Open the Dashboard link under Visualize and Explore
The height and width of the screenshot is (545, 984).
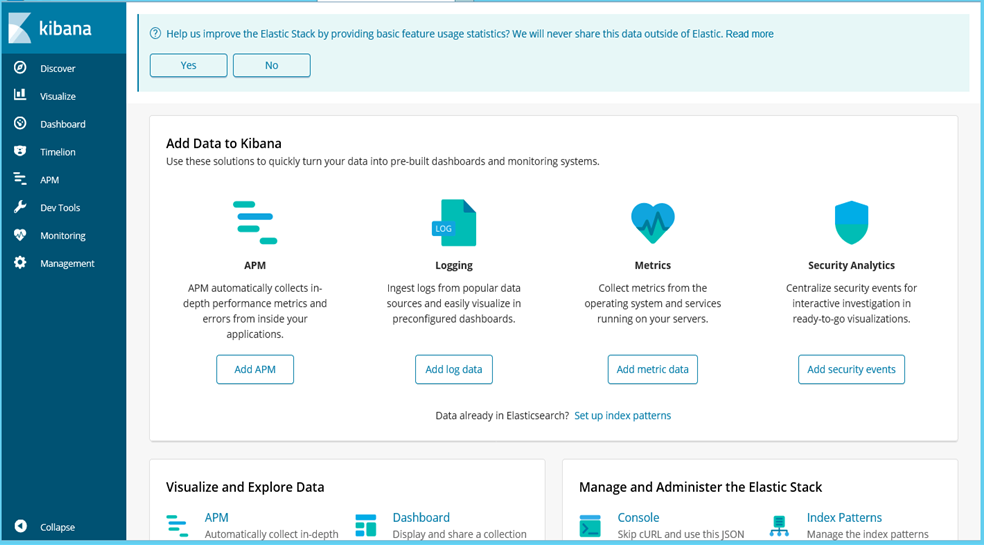(421, 517)
